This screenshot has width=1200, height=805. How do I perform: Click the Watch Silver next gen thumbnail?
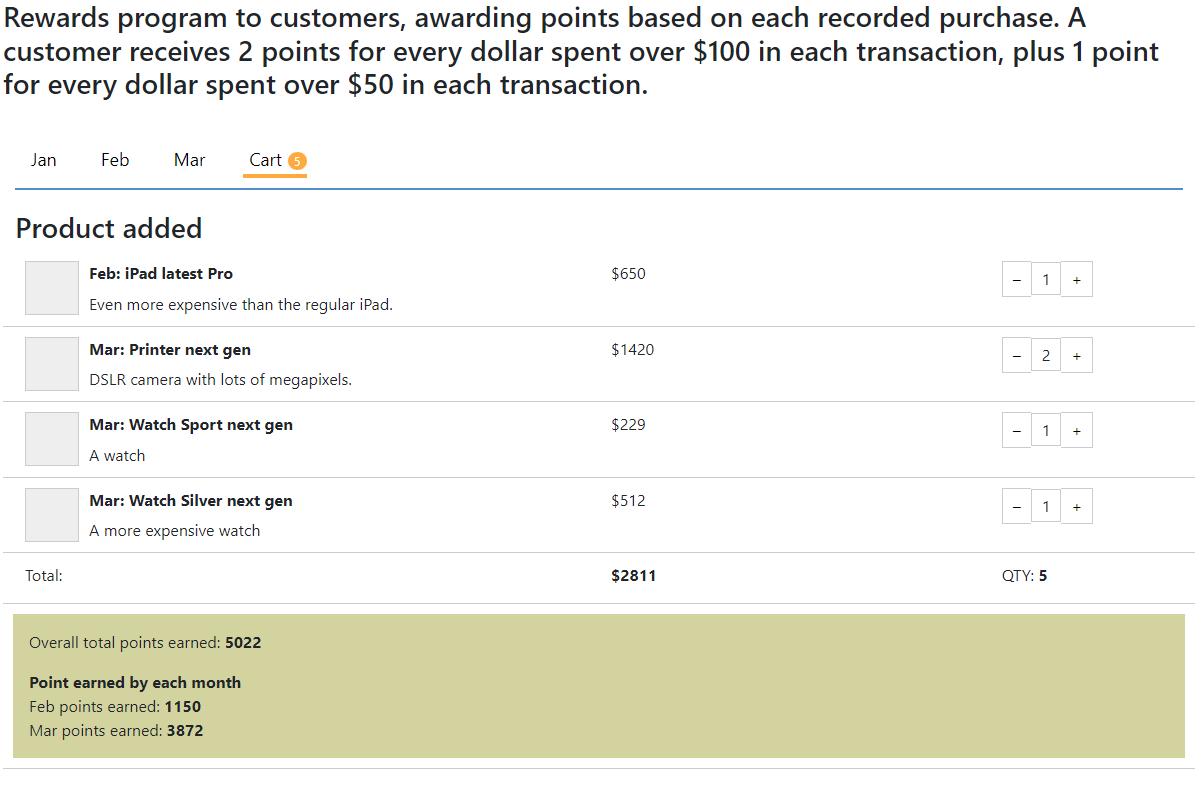[52, 515]
